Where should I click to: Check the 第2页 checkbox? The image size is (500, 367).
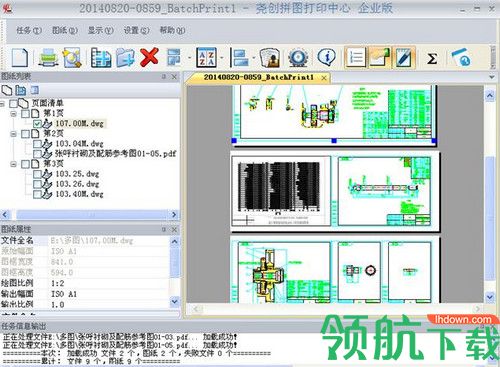(x=25, y=134)
